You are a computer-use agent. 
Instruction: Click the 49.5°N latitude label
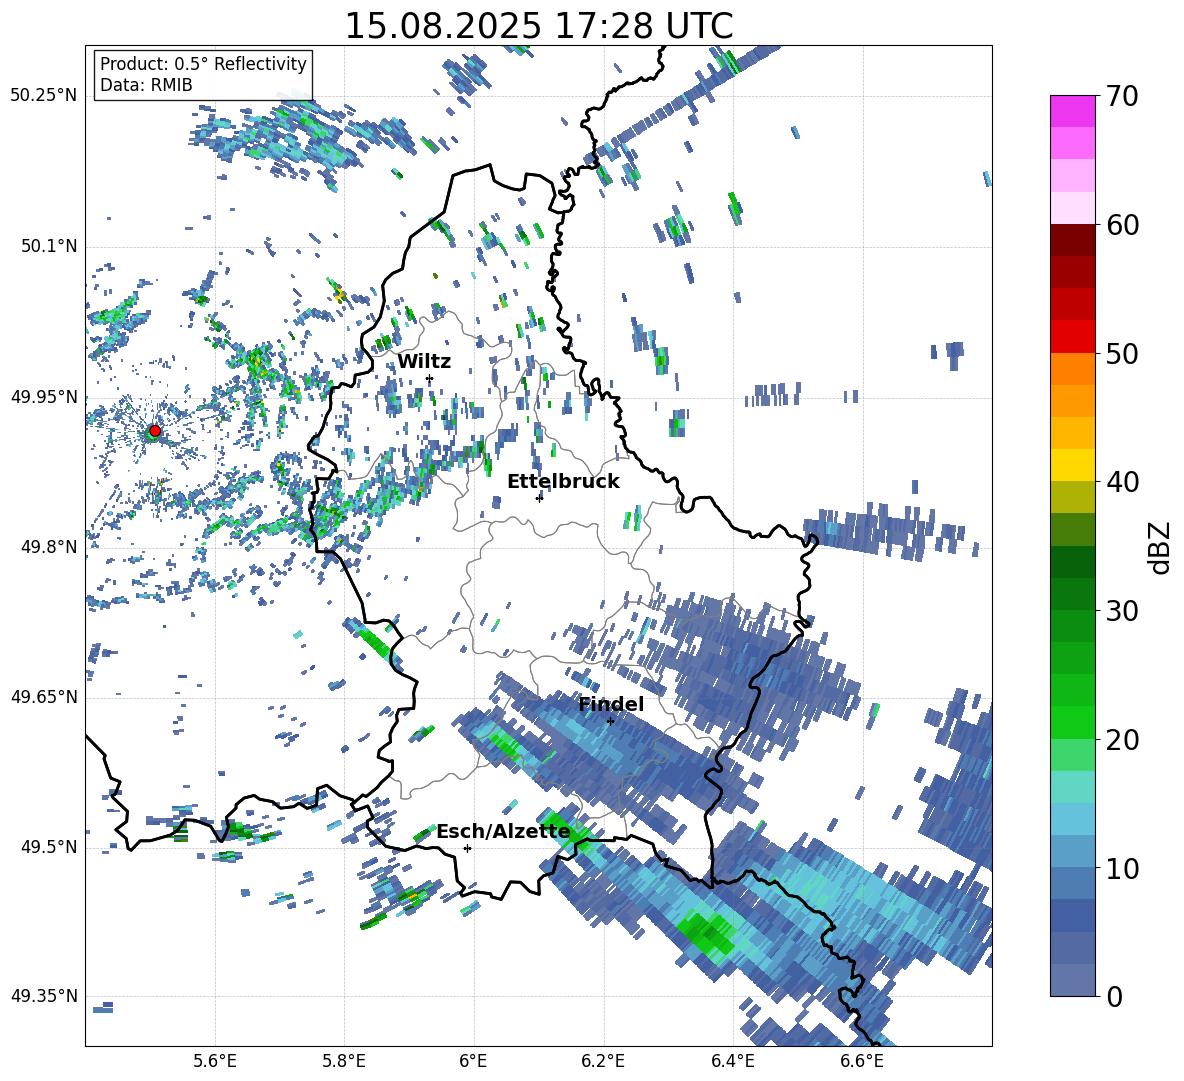48,846
